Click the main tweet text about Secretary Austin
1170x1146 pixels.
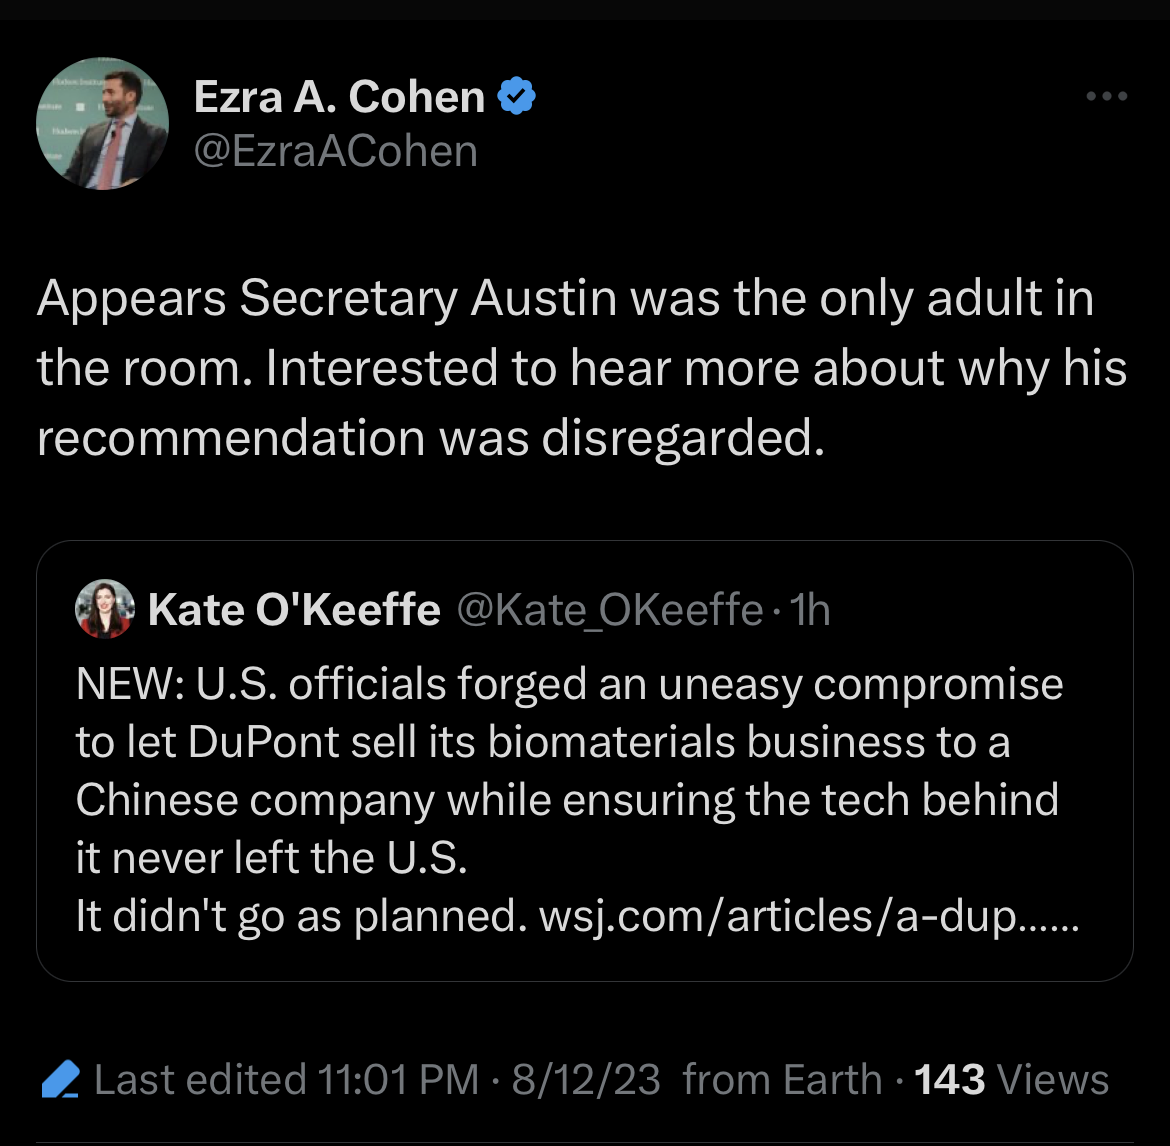click(582, 367)
